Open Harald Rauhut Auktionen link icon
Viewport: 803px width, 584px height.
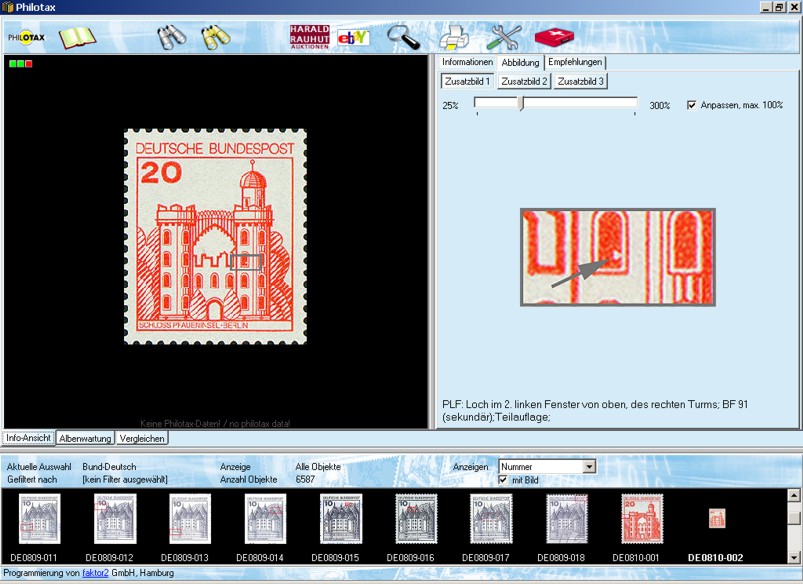tap(309, 37)
